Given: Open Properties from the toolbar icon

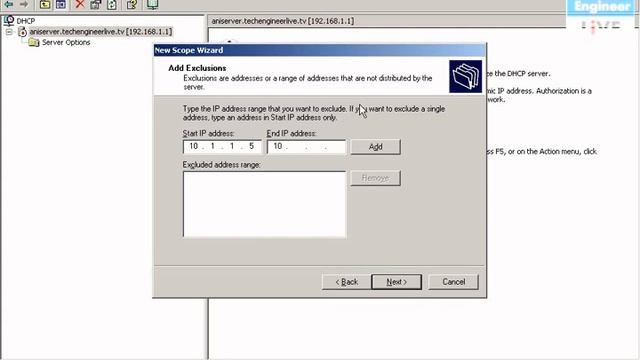Looking at the screenshot, I should 96,4.
